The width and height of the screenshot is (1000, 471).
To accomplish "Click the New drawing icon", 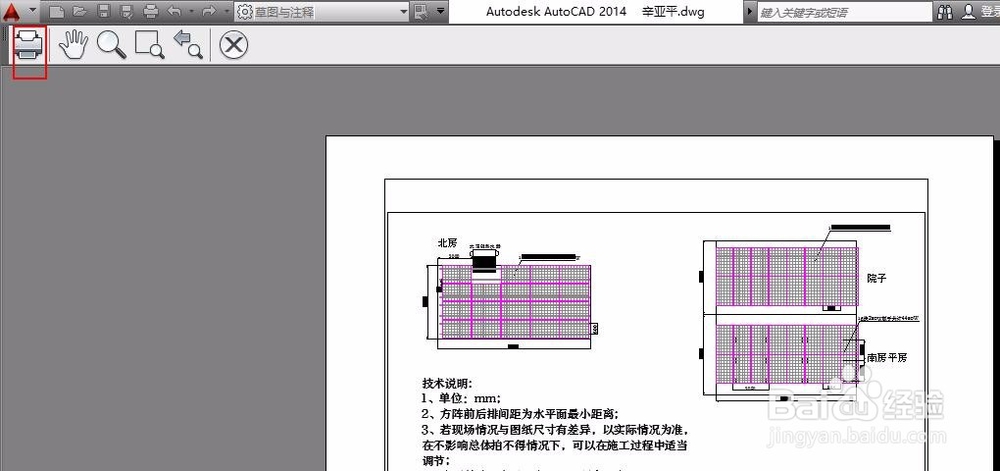I will pos(57,11).
